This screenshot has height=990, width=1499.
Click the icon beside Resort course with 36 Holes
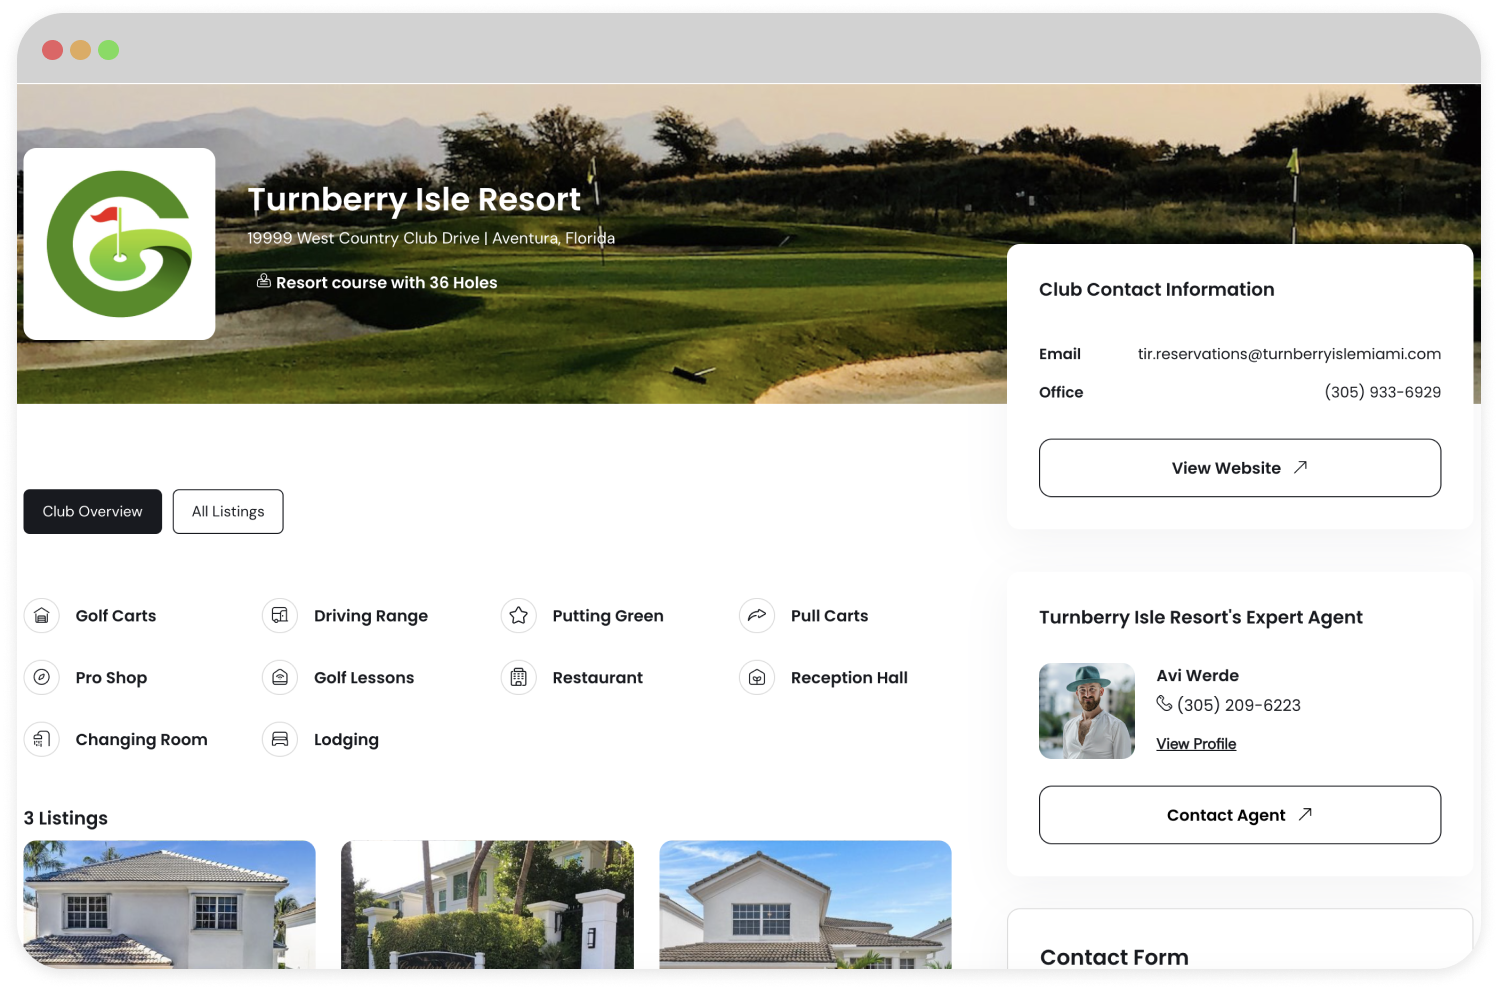264,281
